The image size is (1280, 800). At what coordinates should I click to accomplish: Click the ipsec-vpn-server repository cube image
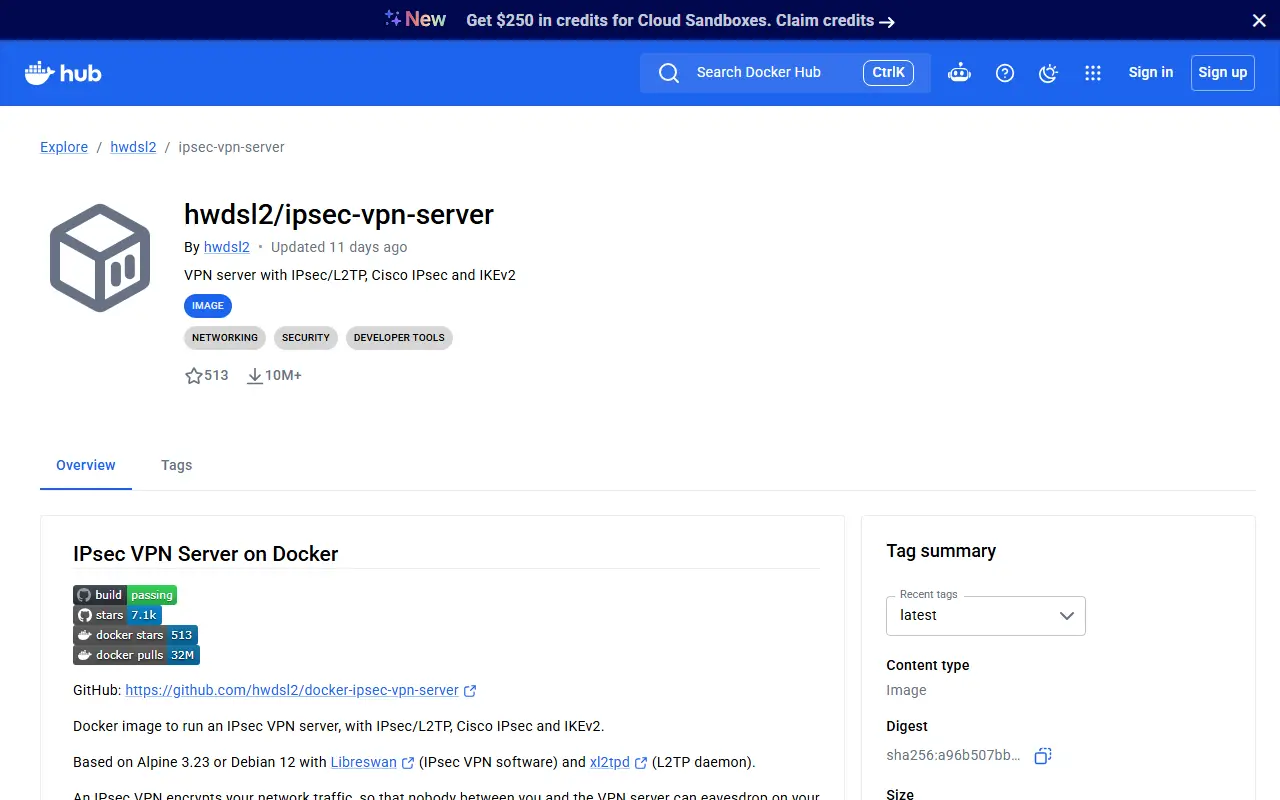(x=100, y=257)
